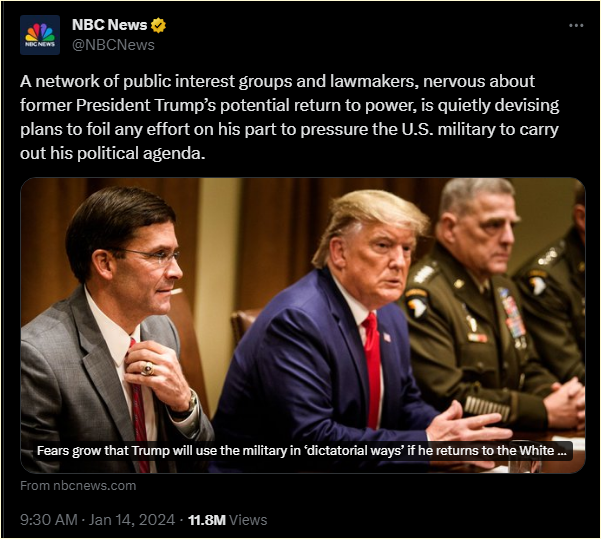
Task: Open the 'From nbcnews.com' source link
Action: click(78, 486)
